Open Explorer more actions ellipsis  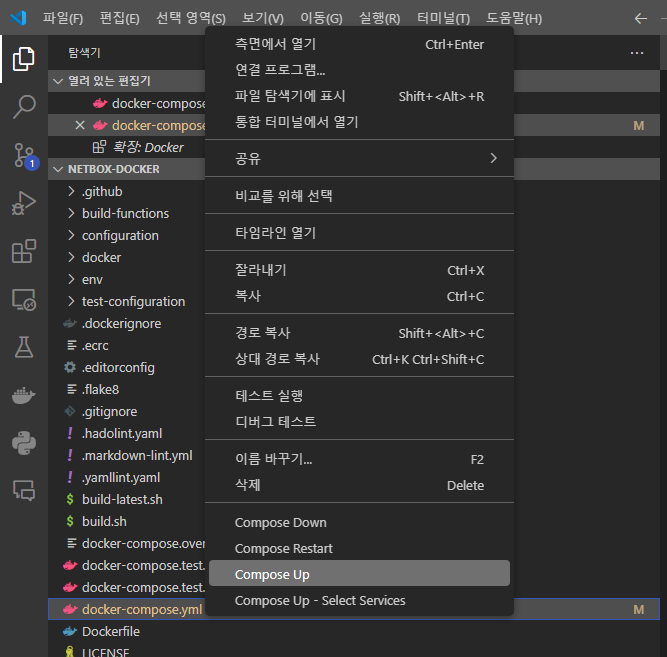click(637, 53)
